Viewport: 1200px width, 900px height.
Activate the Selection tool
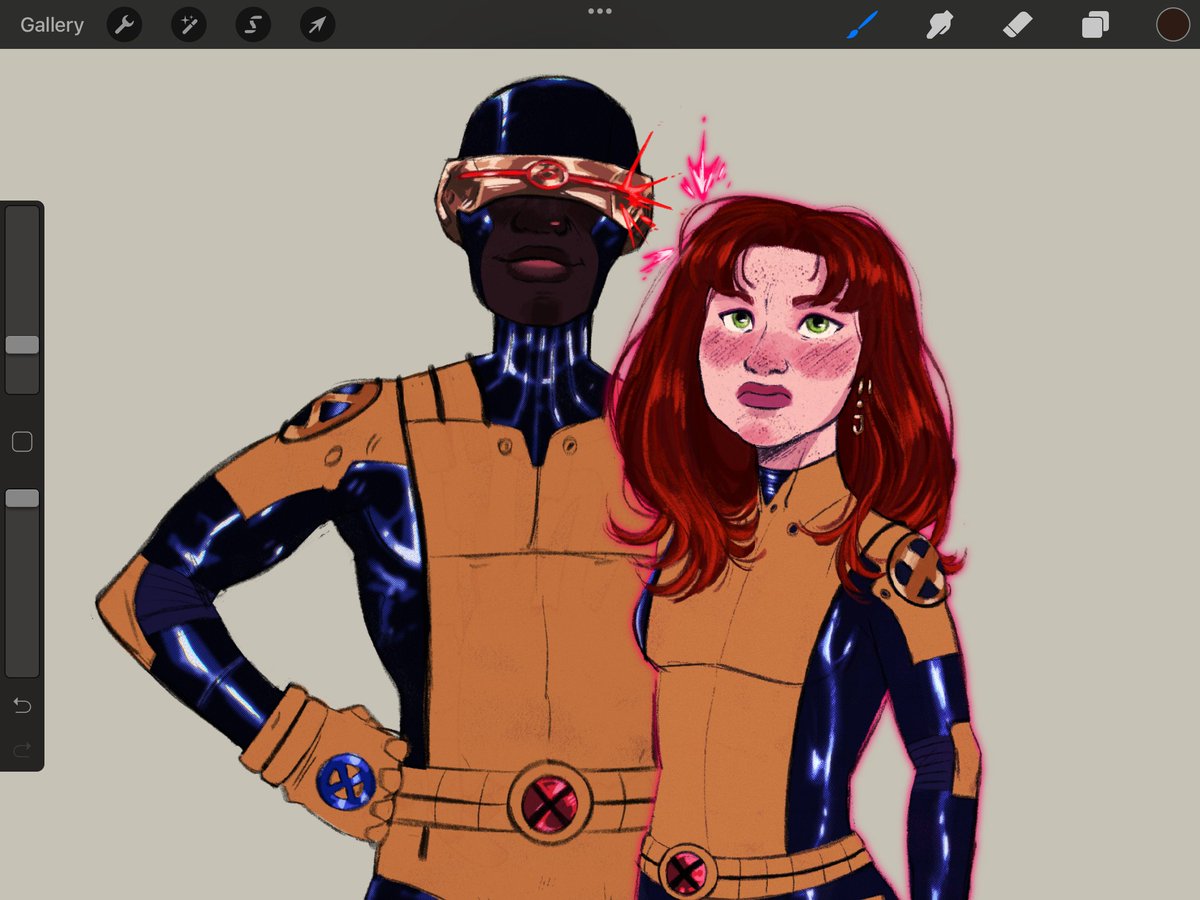coord(253,25)
